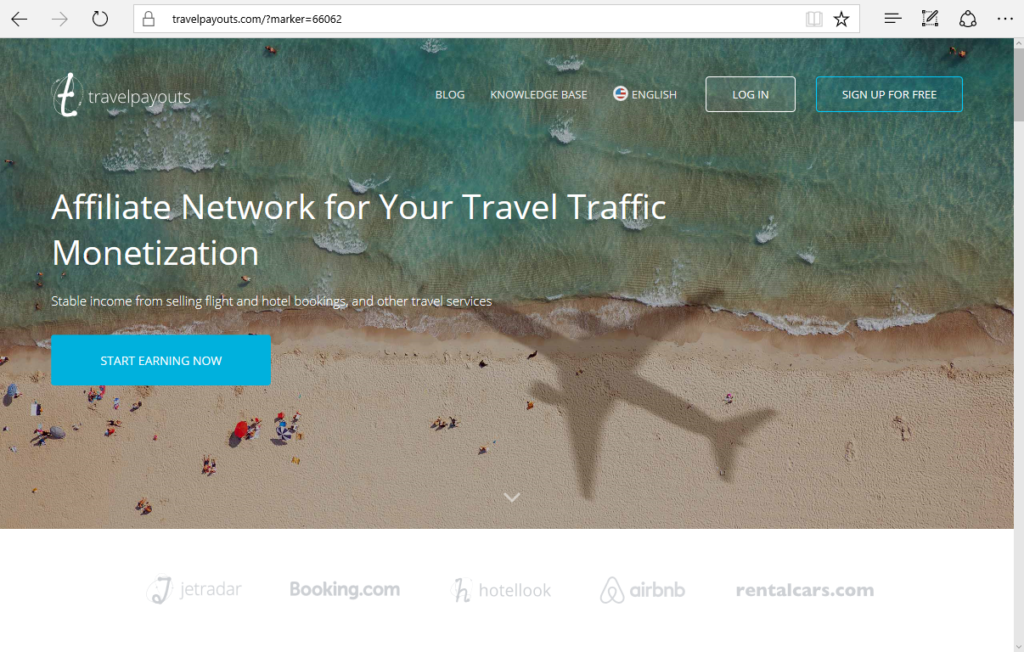Add page to favorites with star icon

tap(841, 19)
